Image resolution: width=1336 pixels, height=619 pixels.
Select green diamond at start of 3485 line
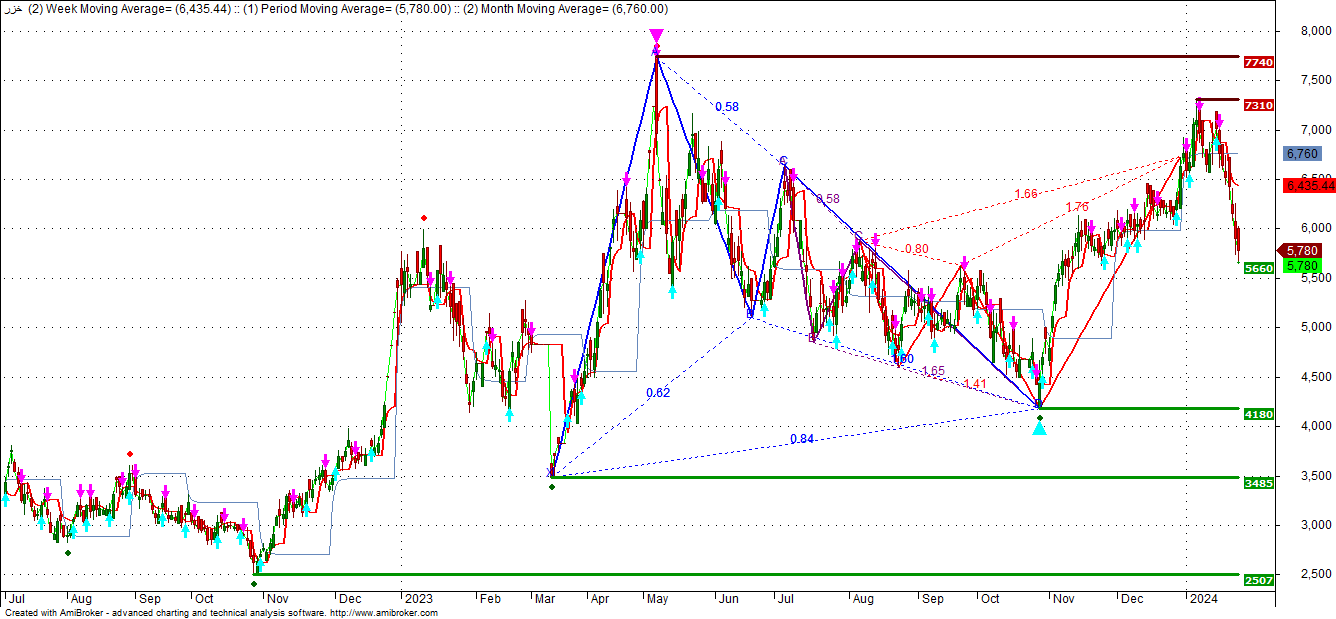[552, 486]
